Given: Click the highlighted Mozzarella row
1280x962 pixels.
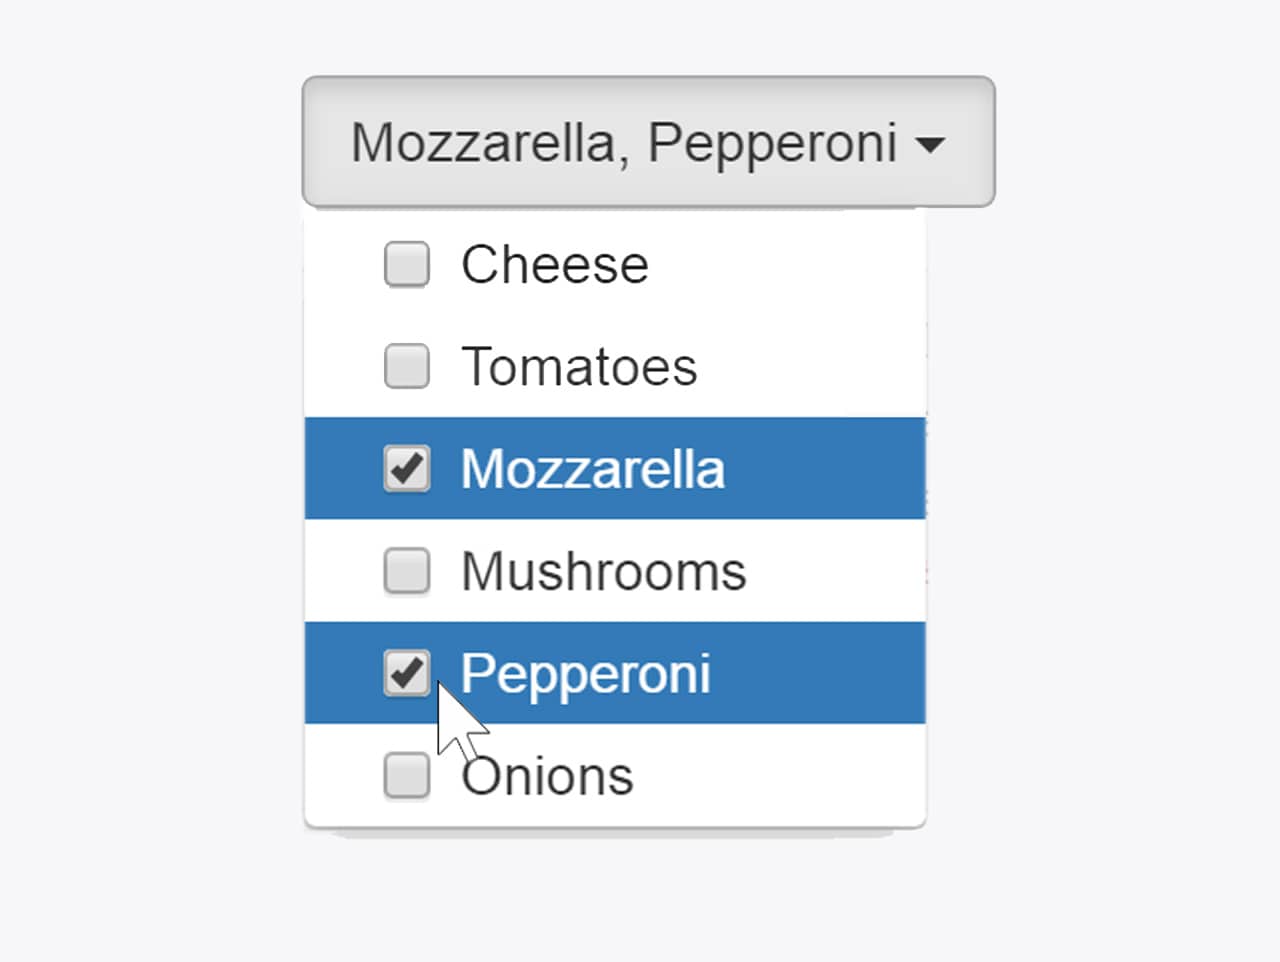Looking at the screenshot, I should [615, 468].
